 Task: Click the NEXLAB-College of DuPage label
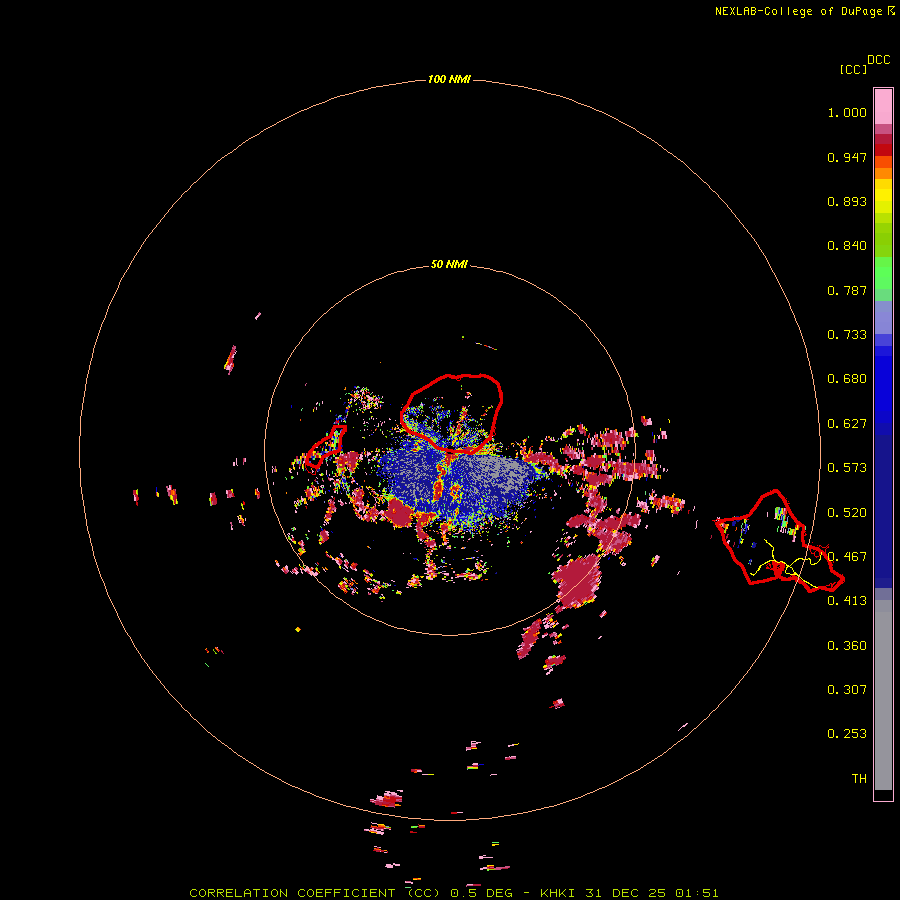tap(798, 11)
